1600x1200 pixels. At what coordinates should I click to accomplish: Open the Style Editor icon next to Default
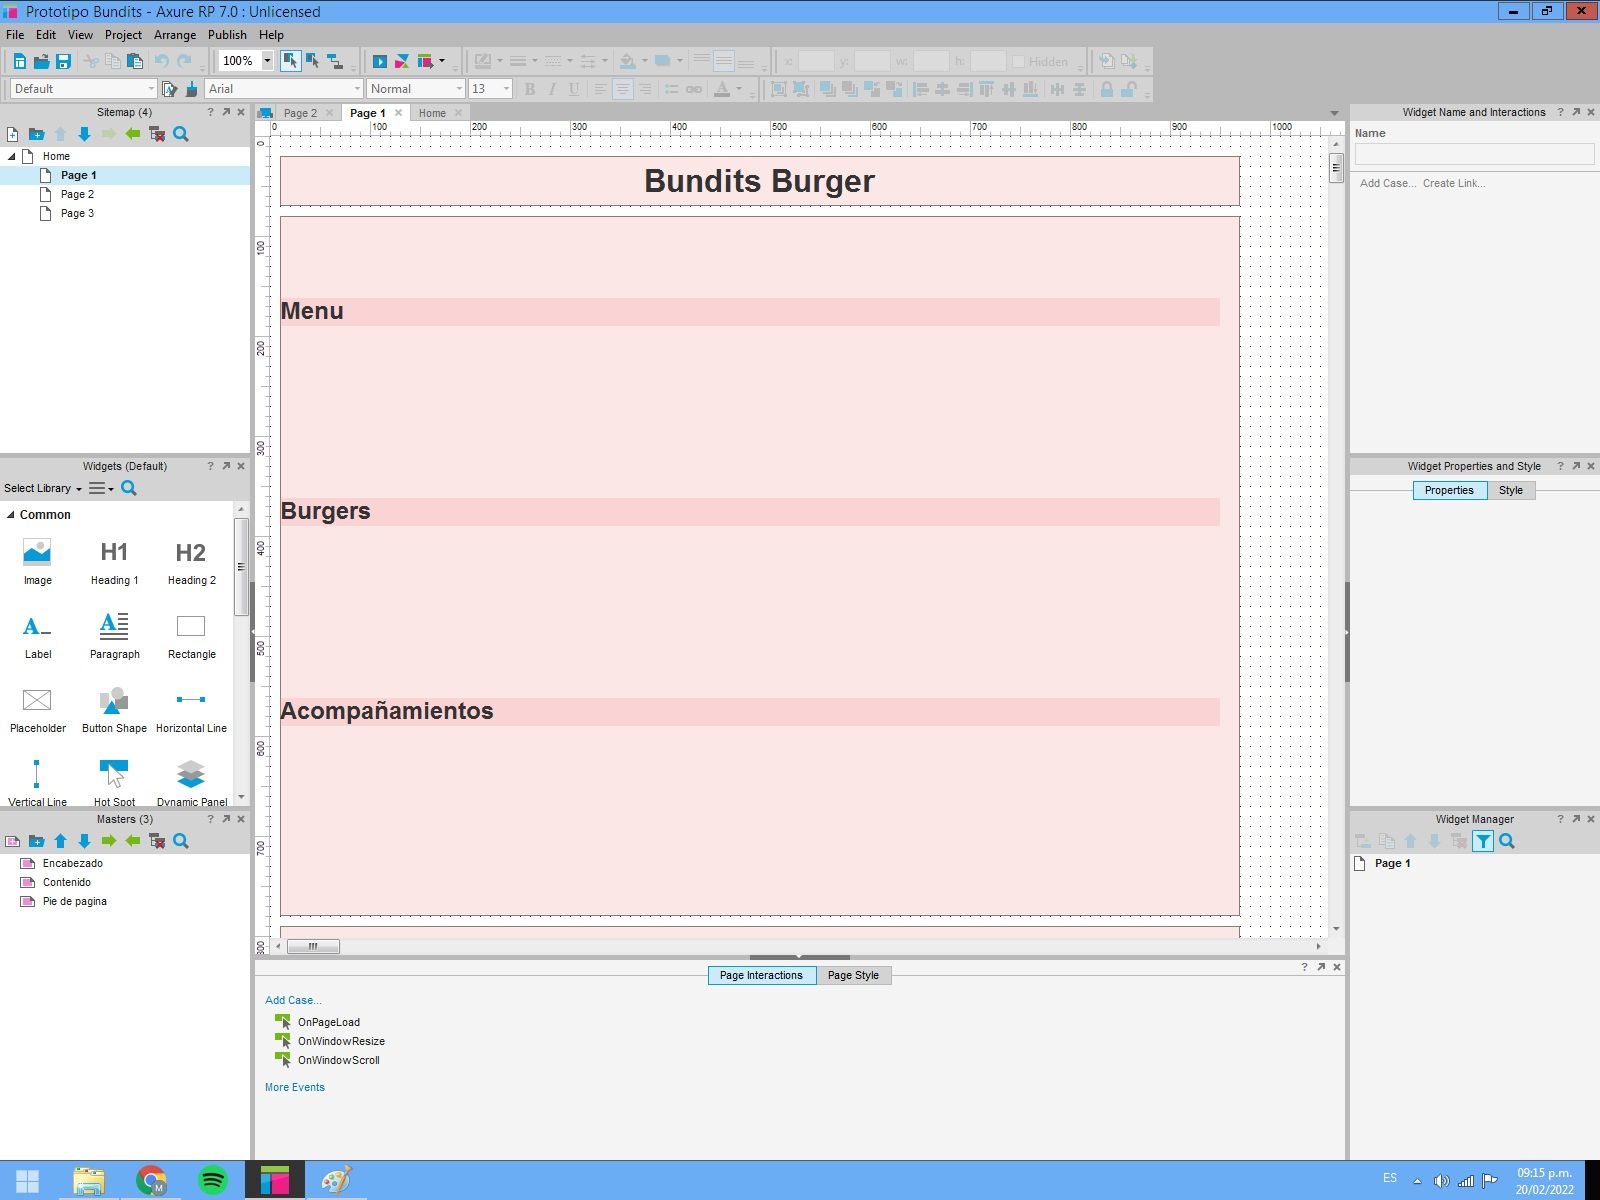tap(170, 89)
